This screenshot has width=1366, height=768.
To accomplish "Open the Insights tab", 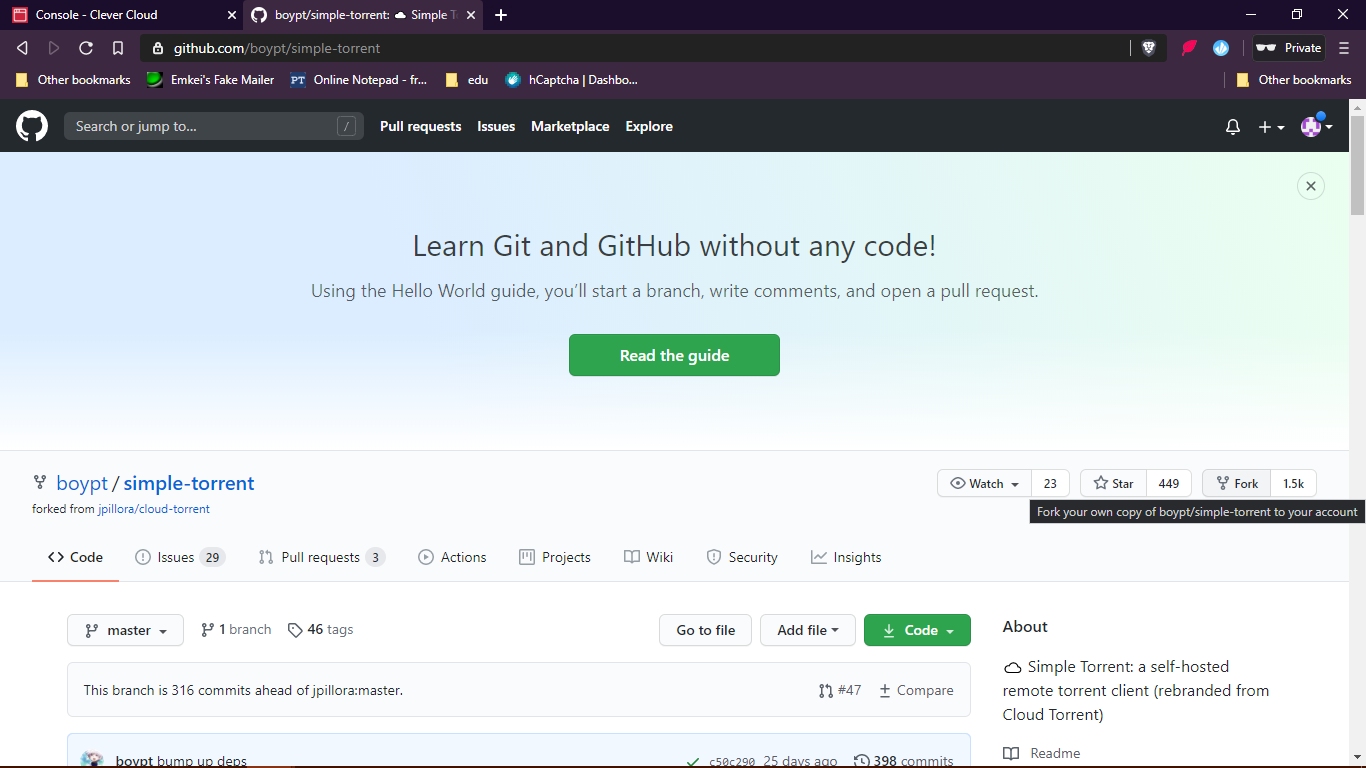I will pyautogui.click(x=846, y=558).
